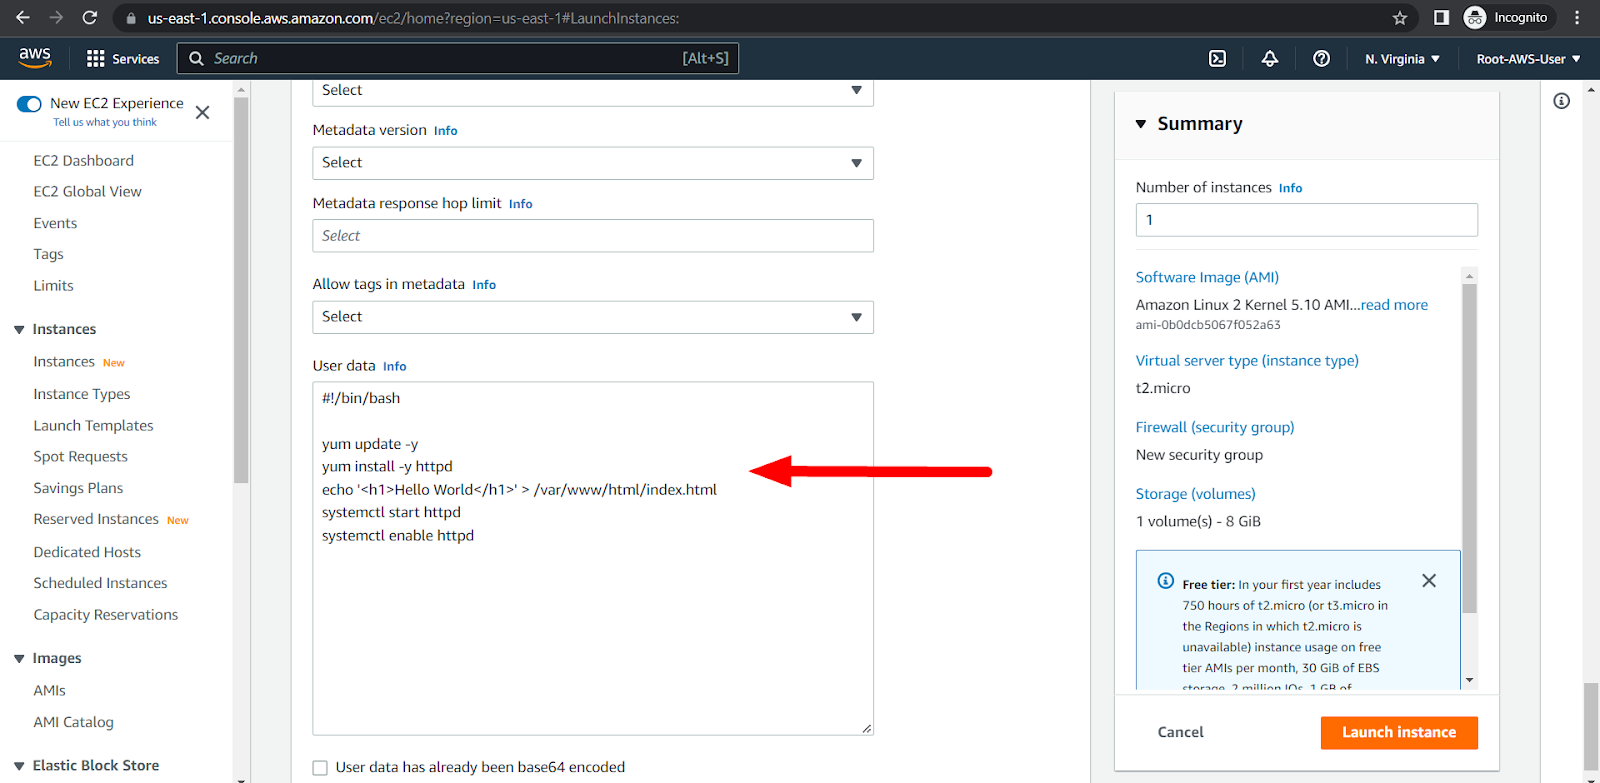The width and height of the screenshot is (1600, 783).
Task: Go forward in browser history
Action: 56,18
